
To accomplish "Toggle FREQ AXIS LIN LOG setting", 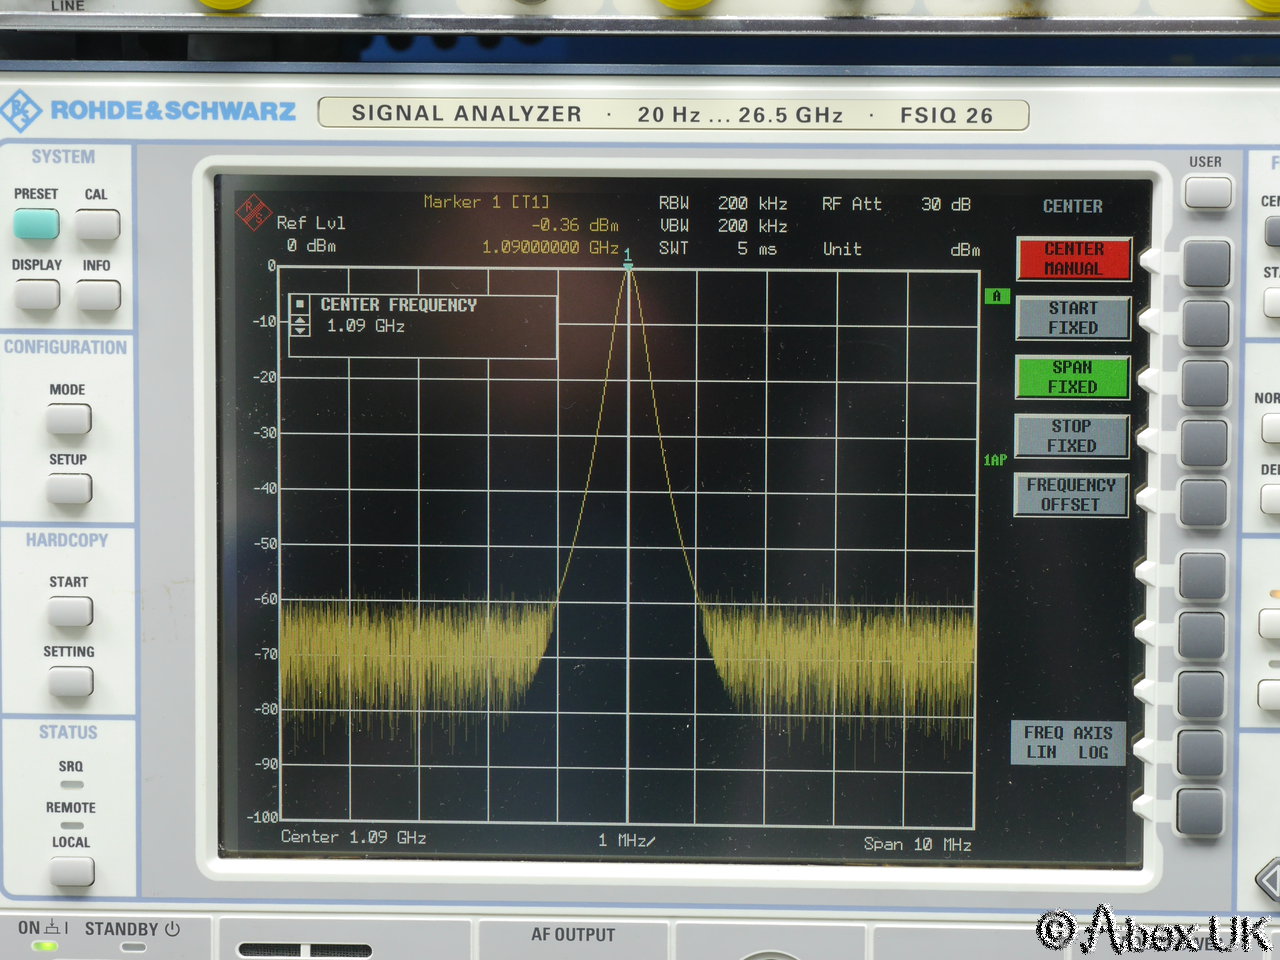I will pyautogui.click(x=1067, y=743).
